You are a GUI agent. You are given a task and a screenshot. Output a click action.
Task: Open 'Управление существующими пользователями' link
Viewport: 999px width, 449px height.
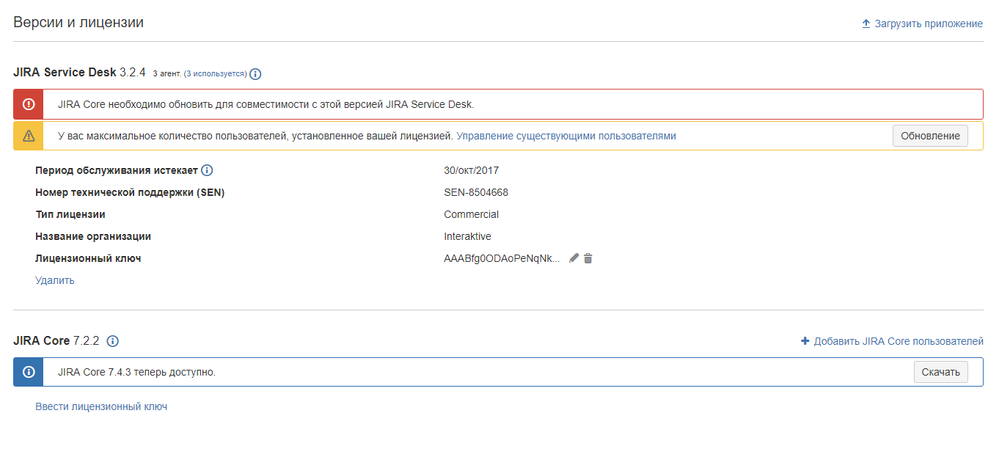pos(566,136)
